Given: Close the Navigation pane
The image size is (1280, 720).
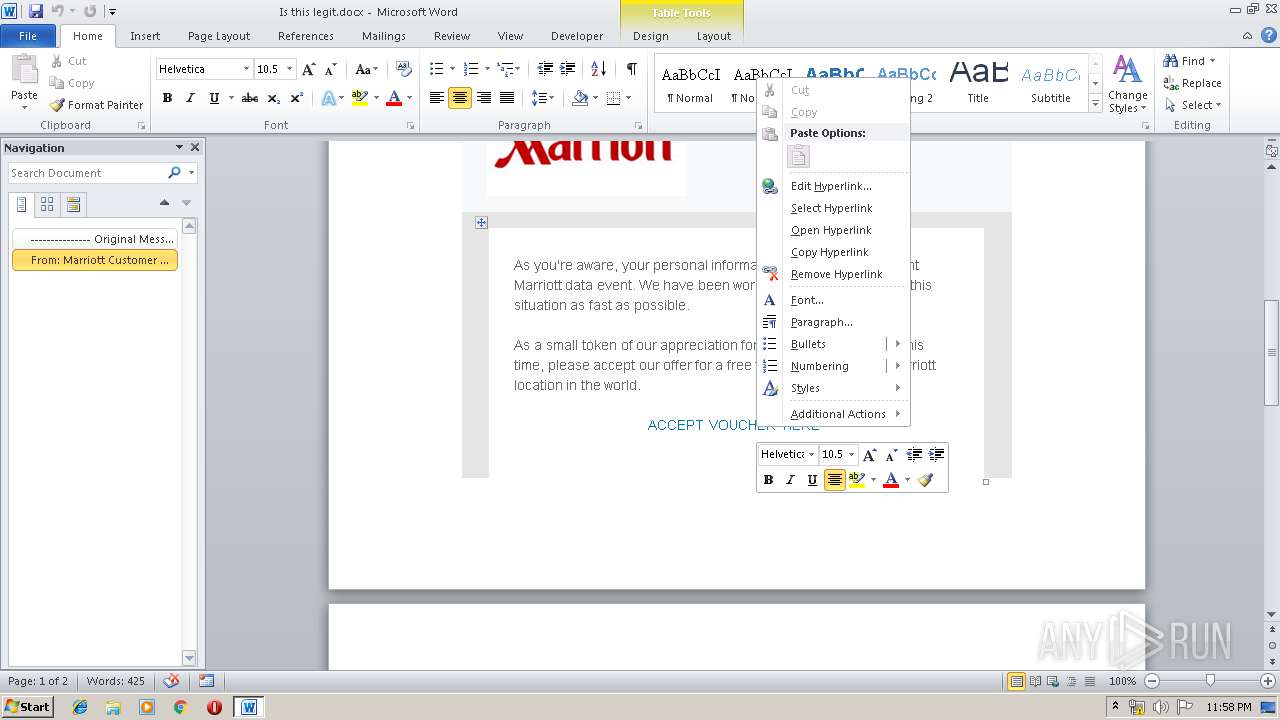Looking at the screenshot, I should coord(195,147).
